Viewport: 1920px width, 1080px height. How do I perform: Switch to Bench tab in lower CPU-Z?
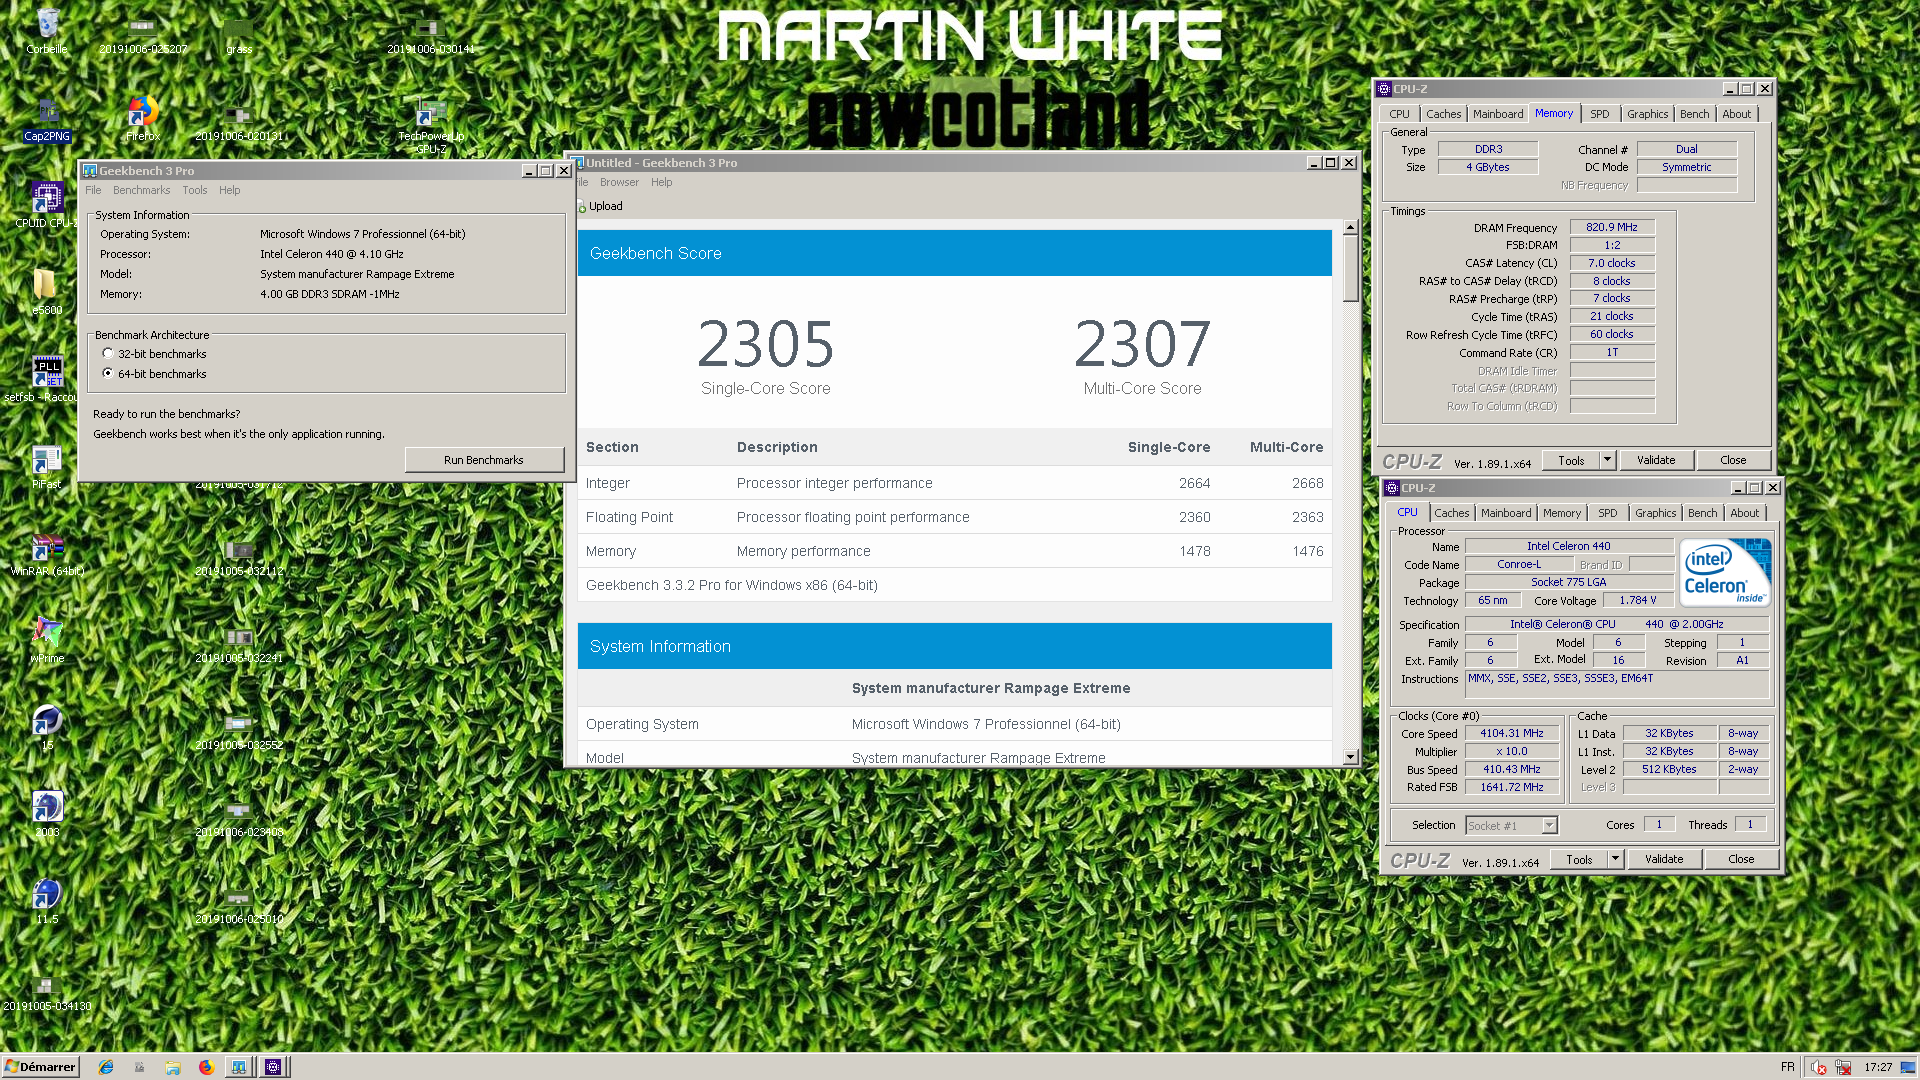coord(1702,513)
